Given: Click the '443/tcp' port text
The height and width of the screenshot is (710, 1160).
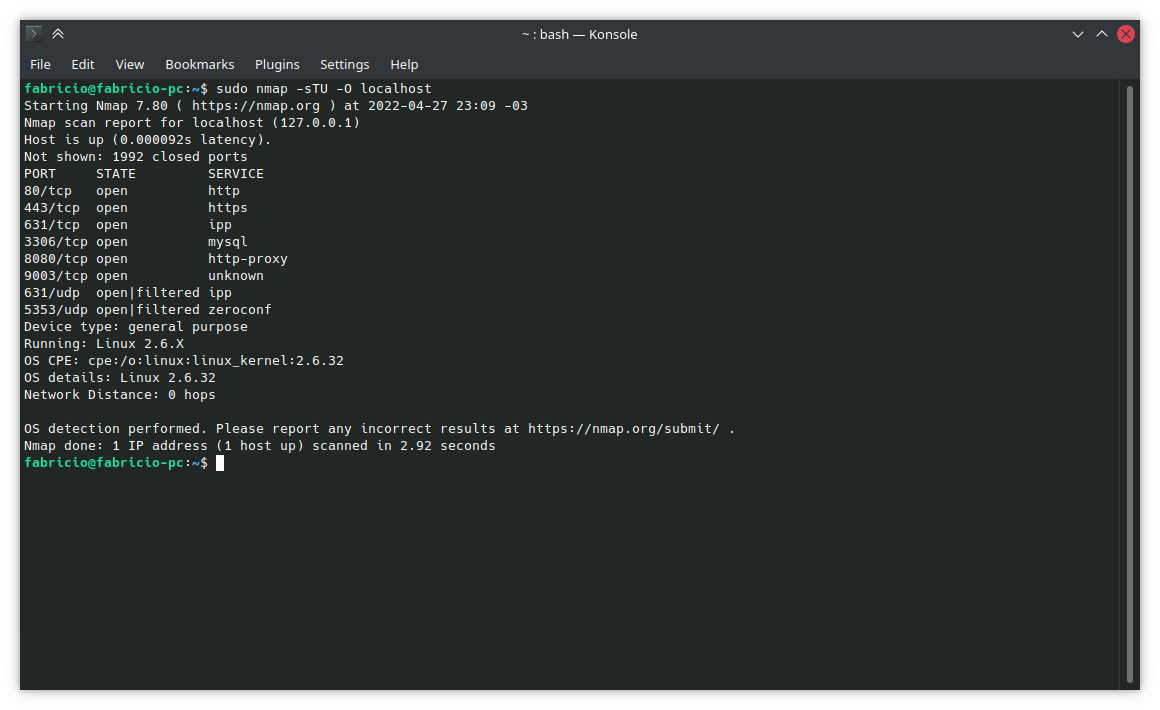Looking at the screenshot, I should click(x=52, y=208).
